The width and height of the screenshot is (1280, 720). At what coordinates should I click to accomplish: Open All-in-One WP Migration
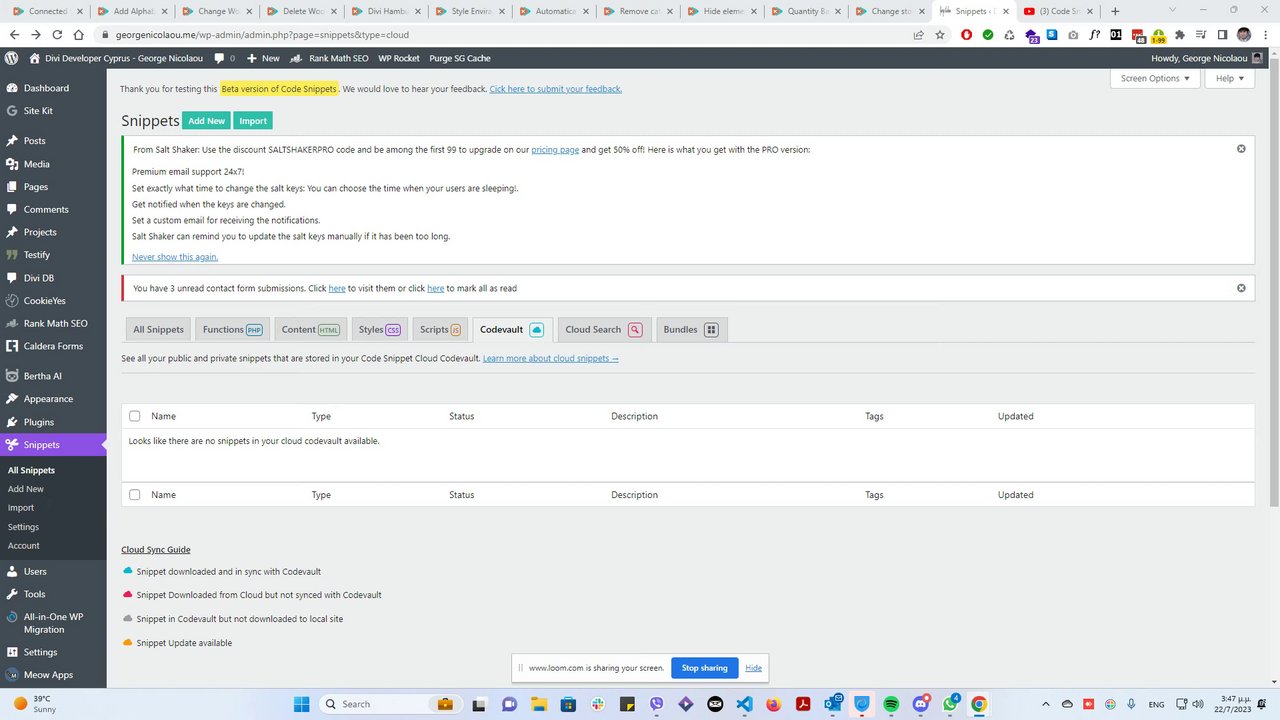pos(53,623)
